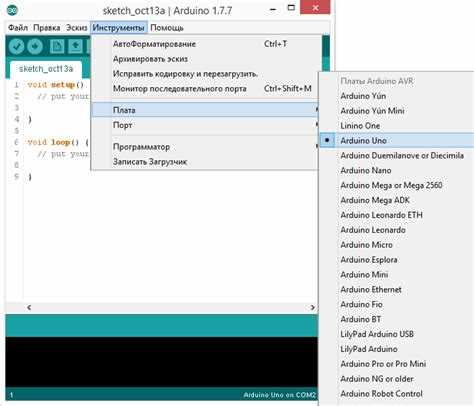
Task: Close the Инструменты menu via its label
Action: click(118, 28)
